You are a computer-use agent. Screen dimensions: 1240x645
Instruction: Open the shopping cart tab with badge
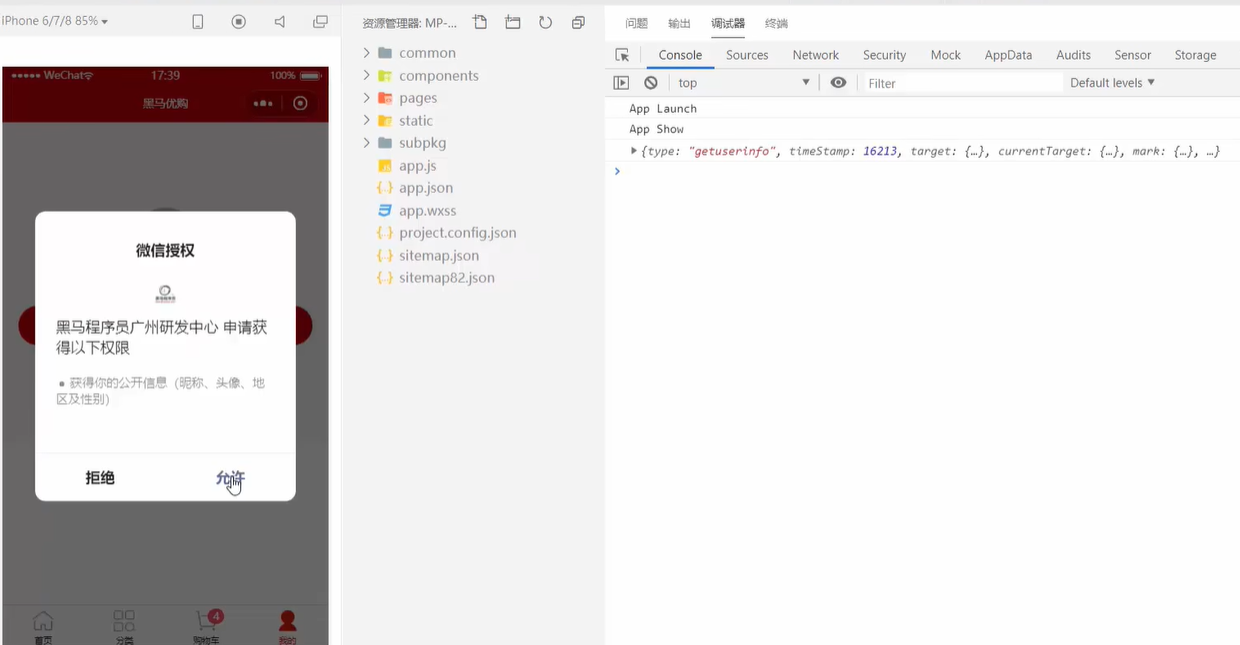coord(207,627)
